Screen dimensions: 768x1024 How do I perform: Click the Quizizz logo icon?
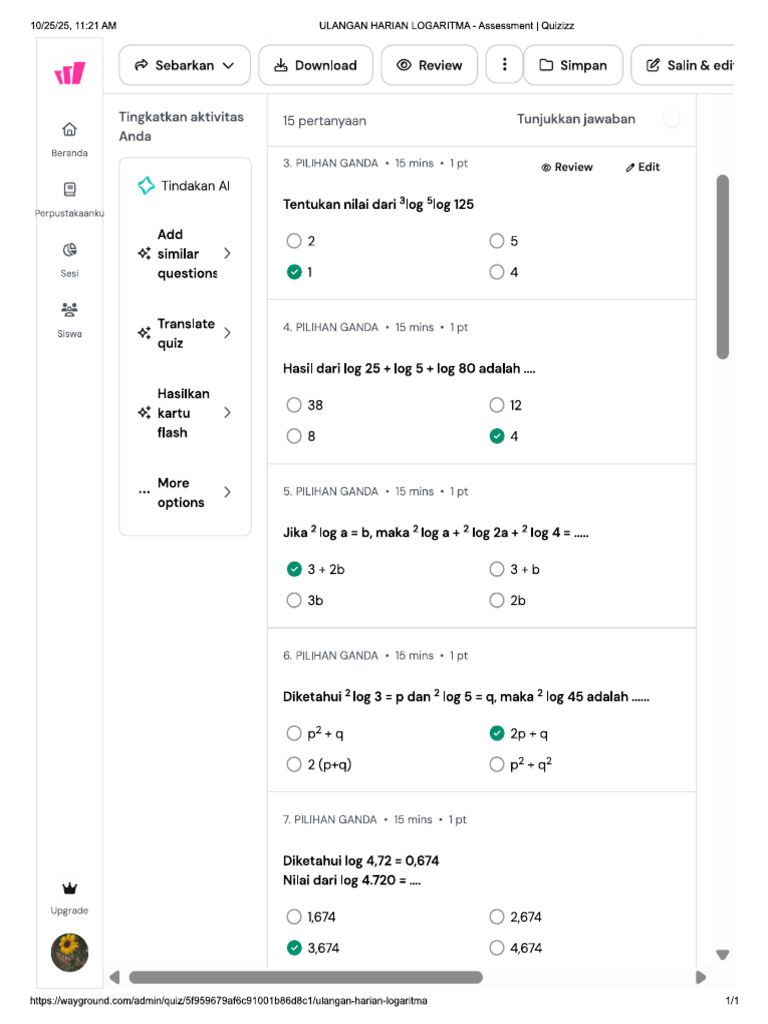pyautogui.click(x=70, y=72)
